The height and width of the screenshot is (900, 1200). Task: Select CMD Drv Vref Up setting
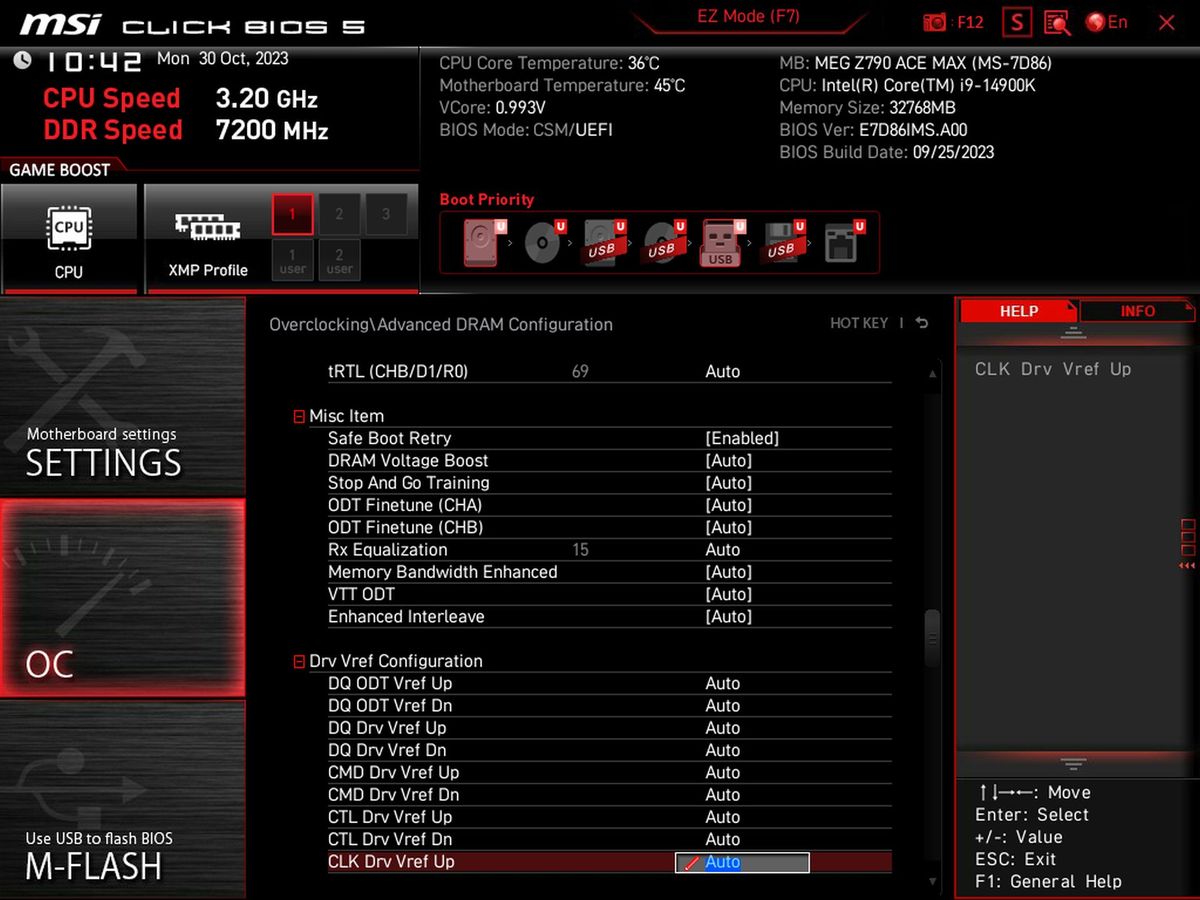[x=609, y=773]
